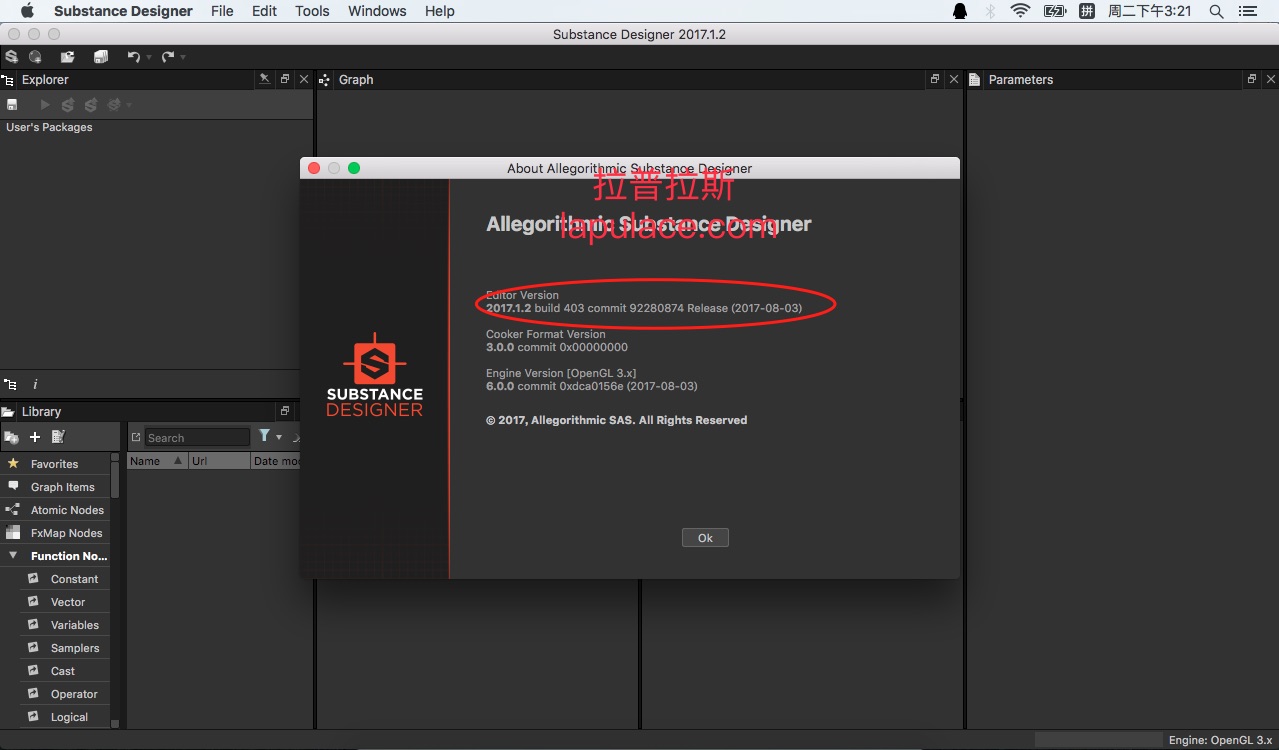Click the battery status icon
This screenshot has height=750, width=1279.
[x=1054, y=11]
